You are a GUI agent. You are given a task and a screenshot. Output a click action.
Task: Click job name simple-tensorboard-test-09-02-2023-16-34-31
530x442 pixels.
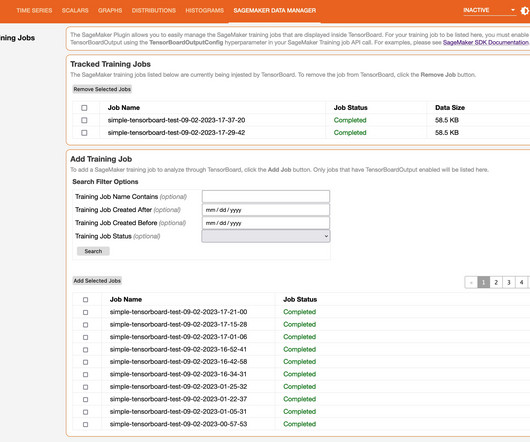point(178,374)
